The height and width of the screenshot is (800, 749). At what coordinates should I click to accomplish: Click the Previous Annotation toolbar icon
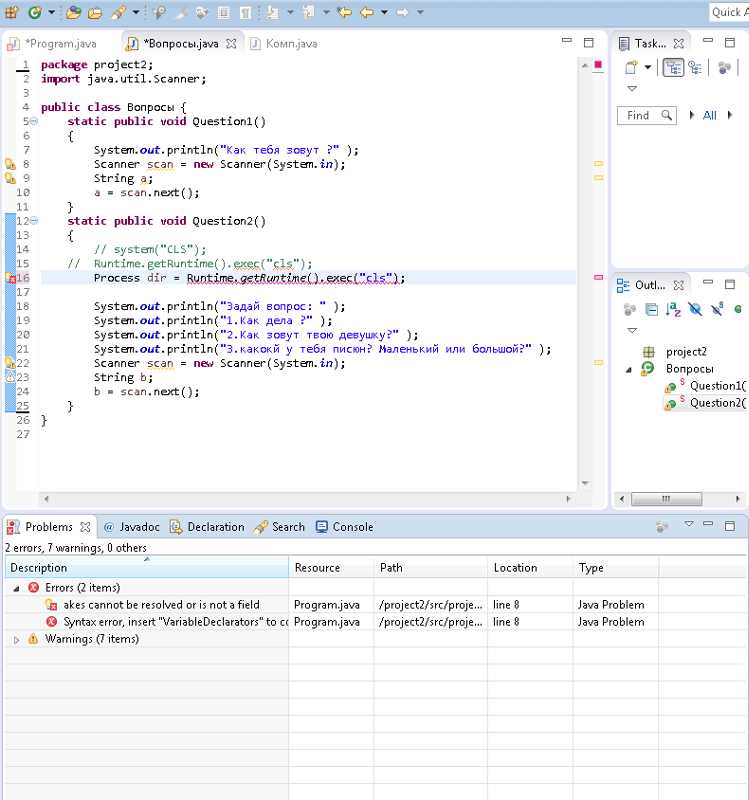tap(308, 12)
